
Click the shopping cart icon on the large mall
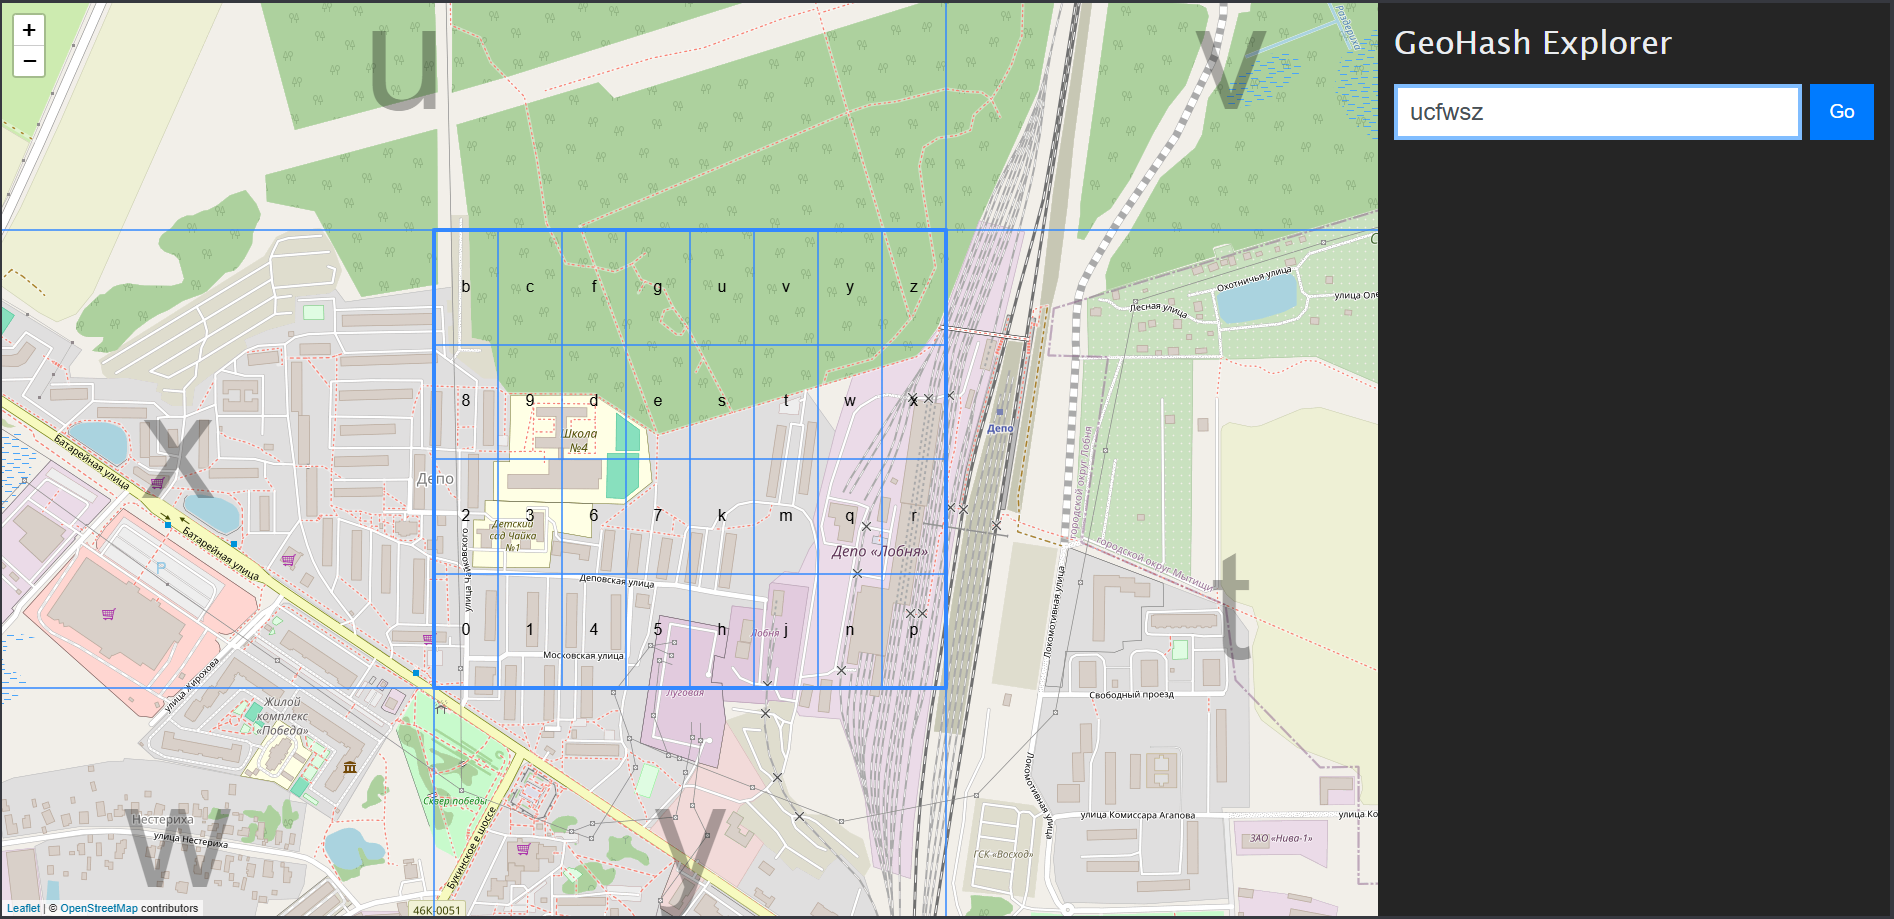(x=108, y=614)
